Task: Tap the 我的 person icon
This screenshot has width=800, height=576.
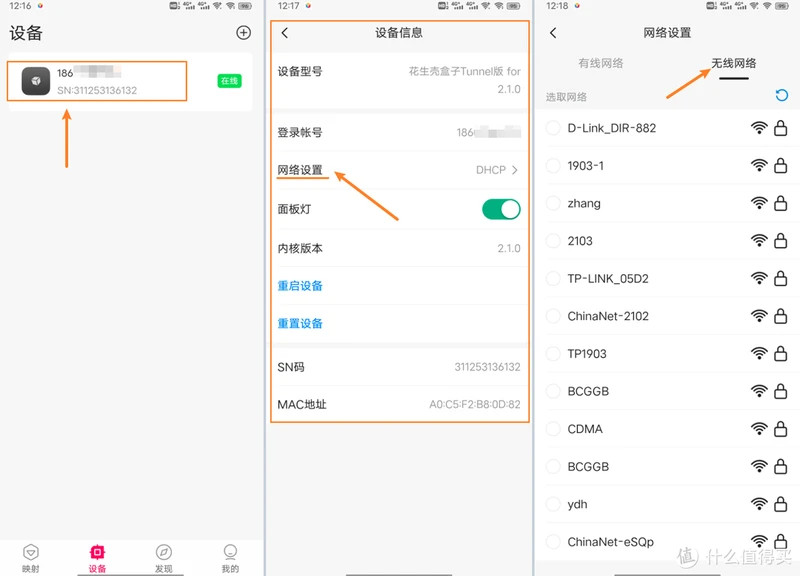Action: 230,552
